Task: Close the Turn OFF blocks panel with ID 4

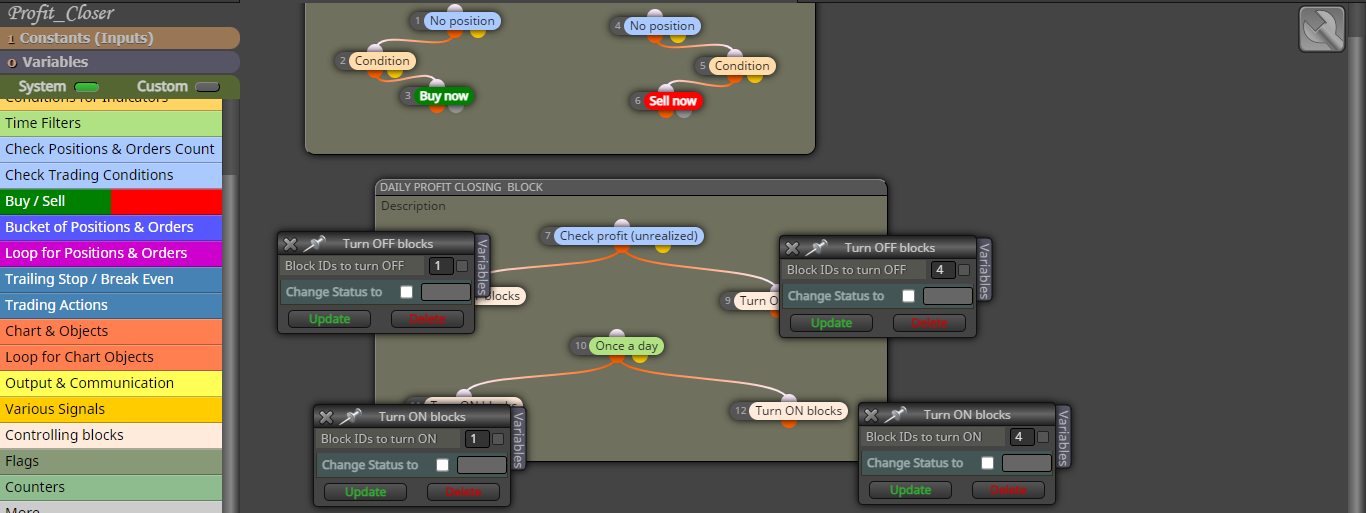Action: click(792, 248)
